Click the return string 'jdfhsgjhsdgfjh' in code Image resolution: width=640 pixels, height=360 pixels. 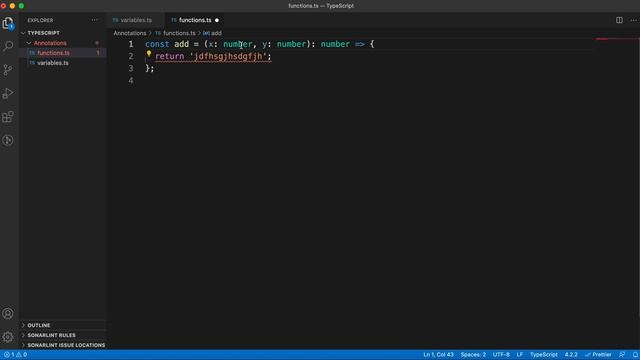click(228, 56)
